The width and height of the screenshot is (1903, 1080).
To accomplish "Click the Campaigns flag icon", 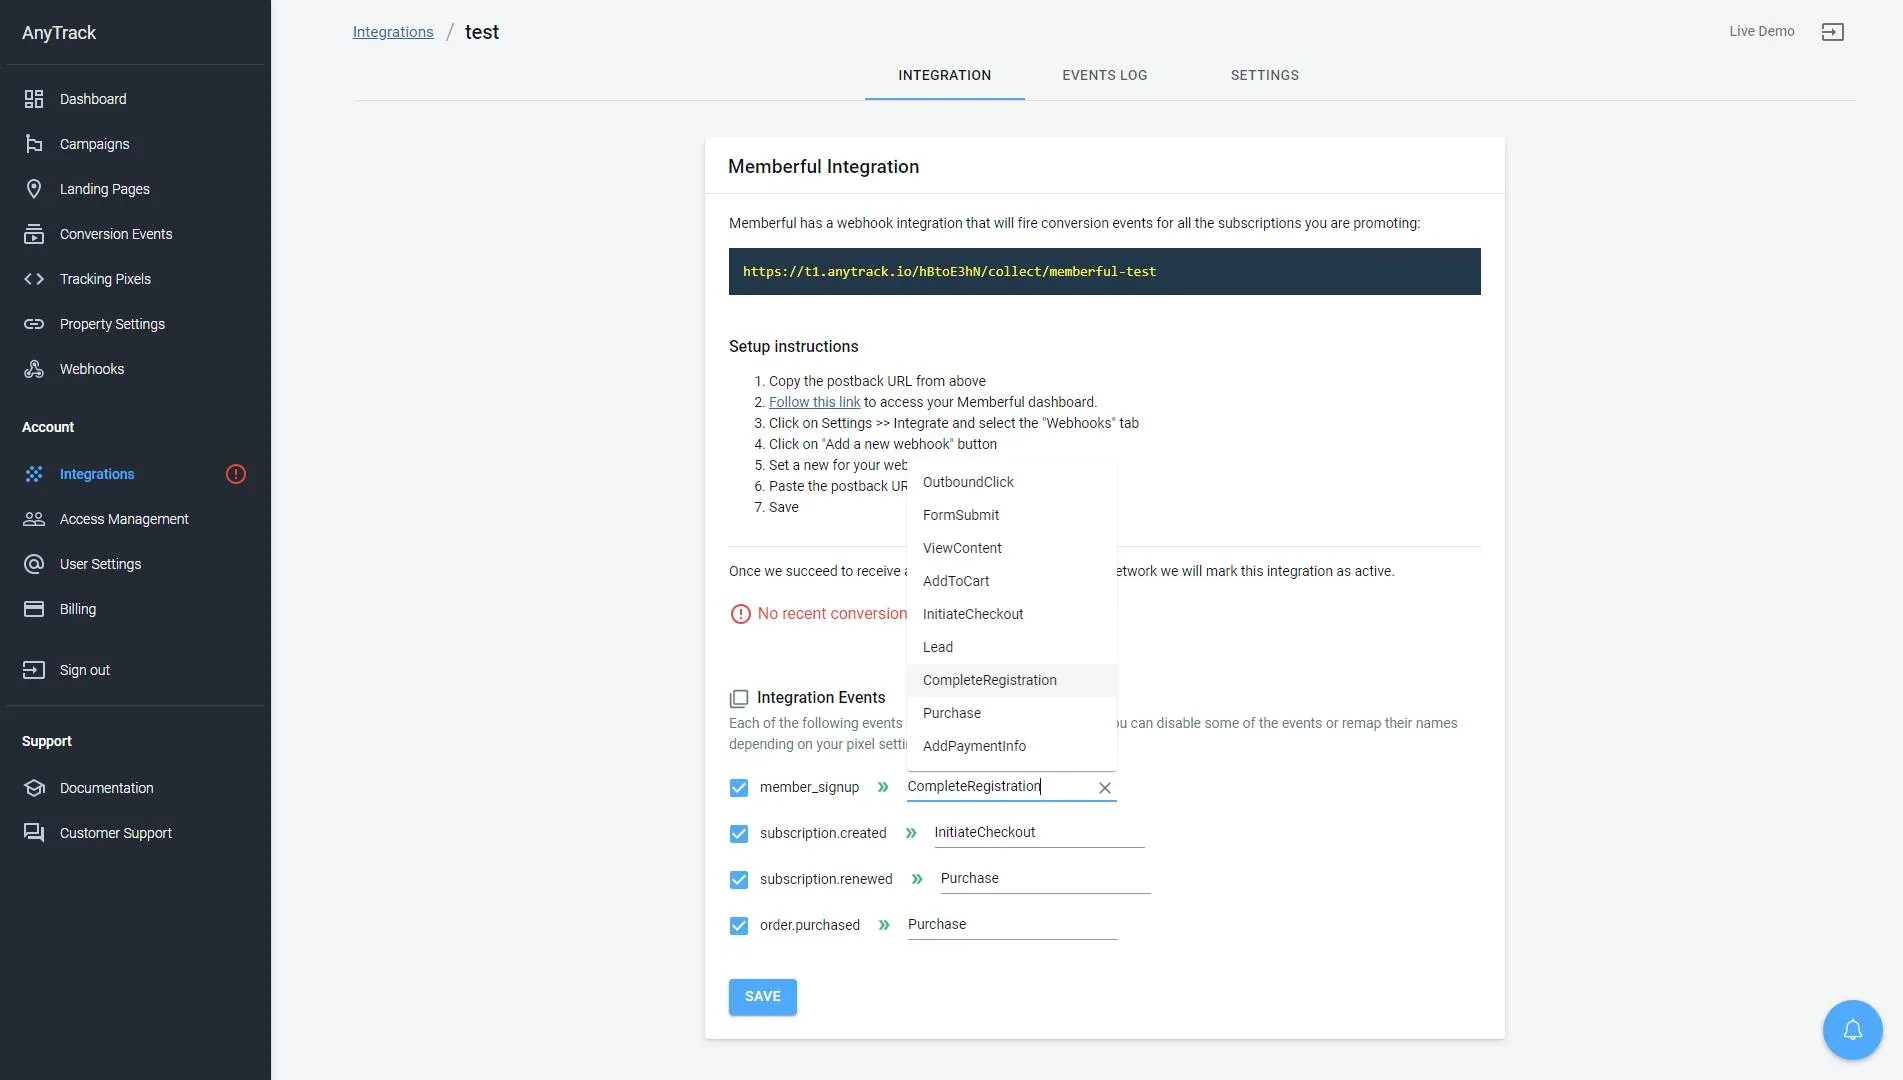I will pyautogui.click(x=34, y=144).
